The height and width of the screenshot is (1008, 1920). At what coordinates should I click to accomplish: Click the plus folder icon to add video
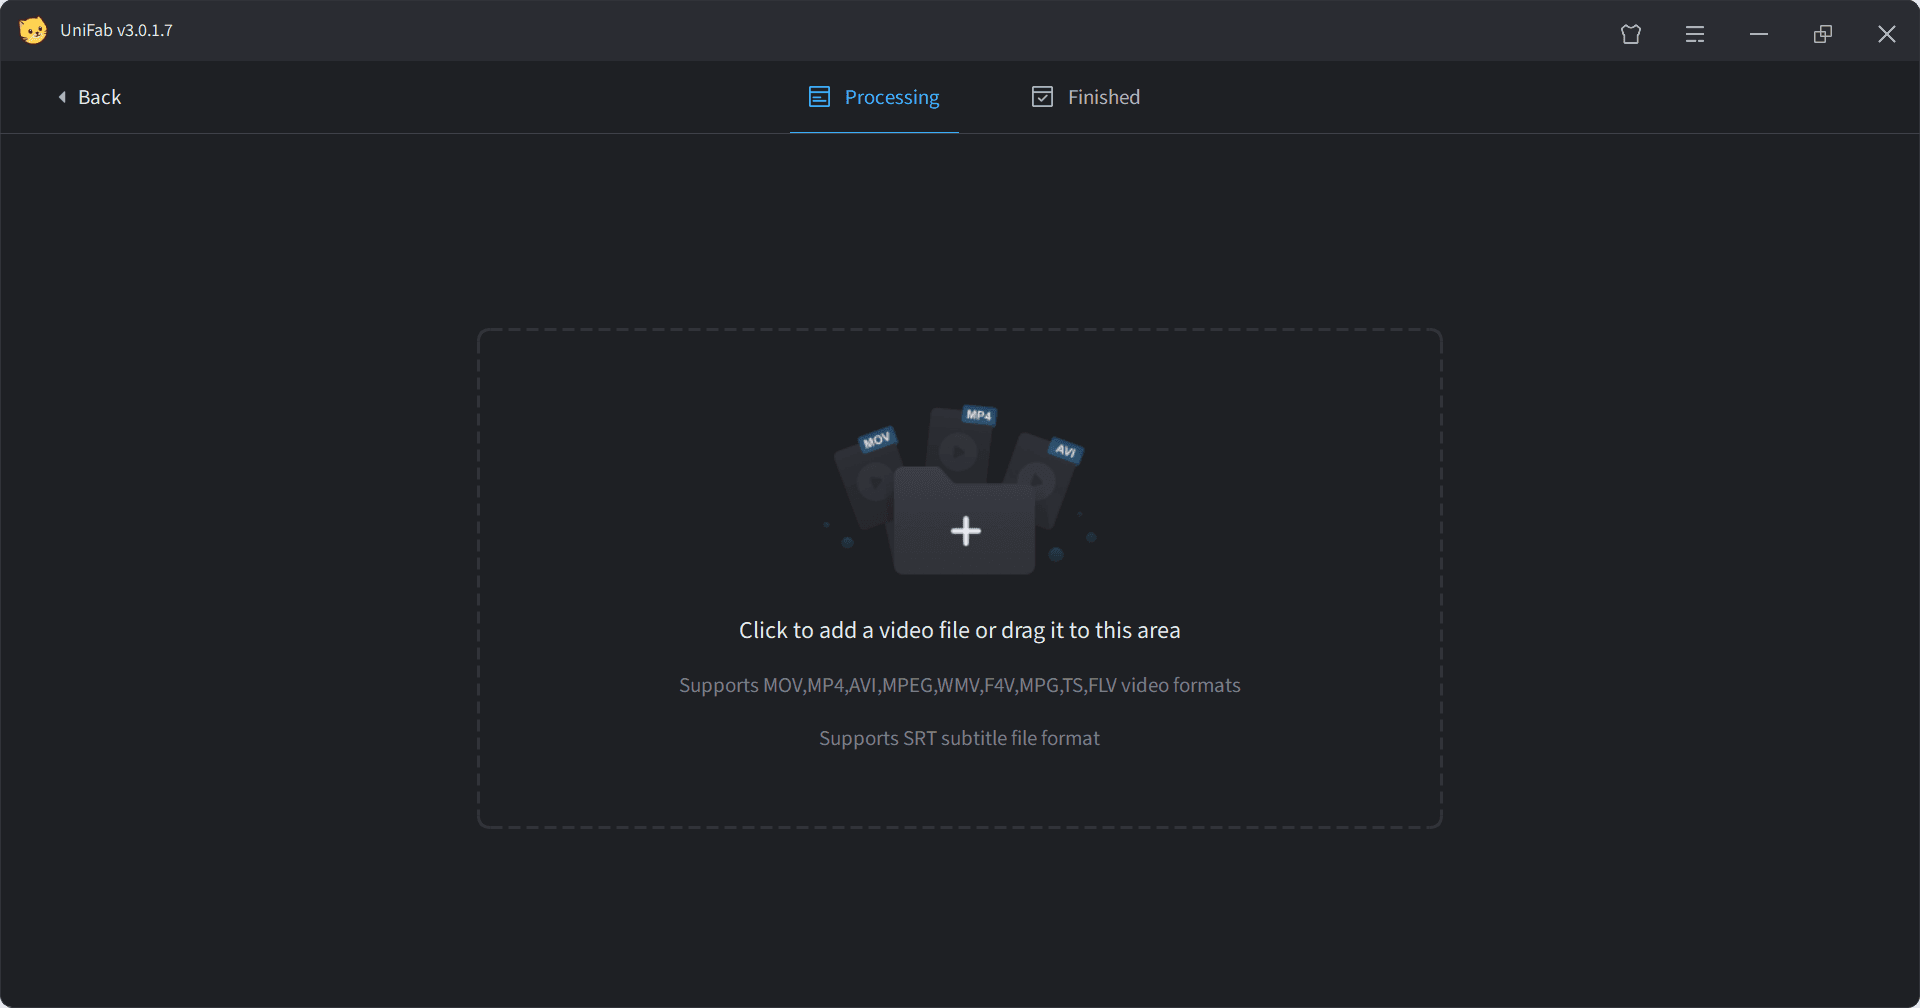pos(964,522)
